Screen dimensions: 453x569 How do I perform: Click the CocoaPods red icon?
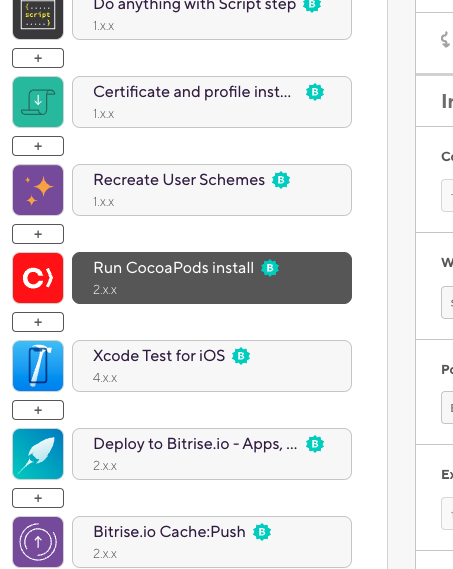(x=38, y=278)
